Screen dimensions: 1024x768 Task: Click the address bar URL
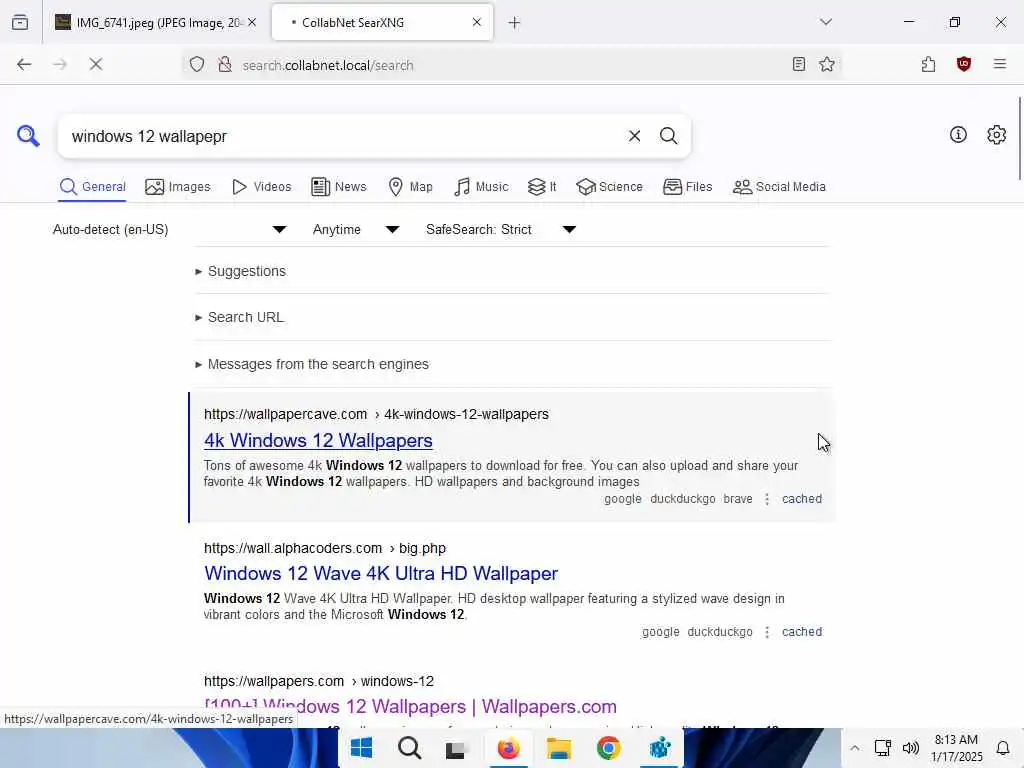(x=328, y=65)
